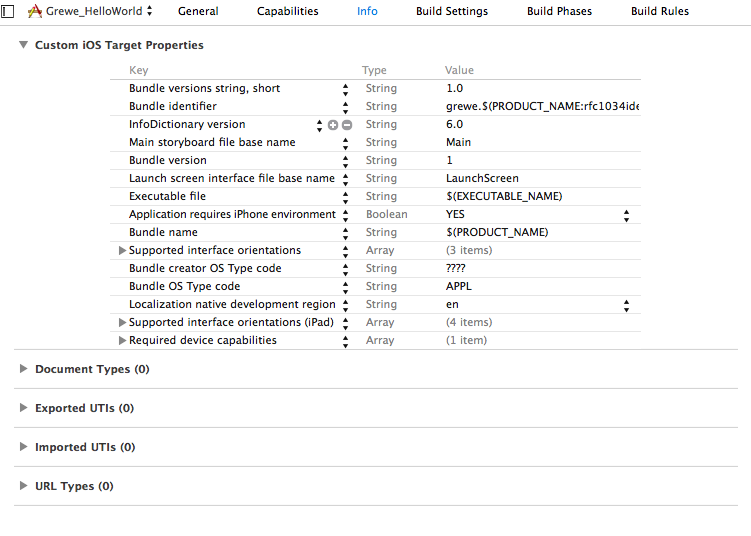Viewport: 751px width, 536px height.
Task: Open the 'en' localization region value popup
Action: coord(626,305)
